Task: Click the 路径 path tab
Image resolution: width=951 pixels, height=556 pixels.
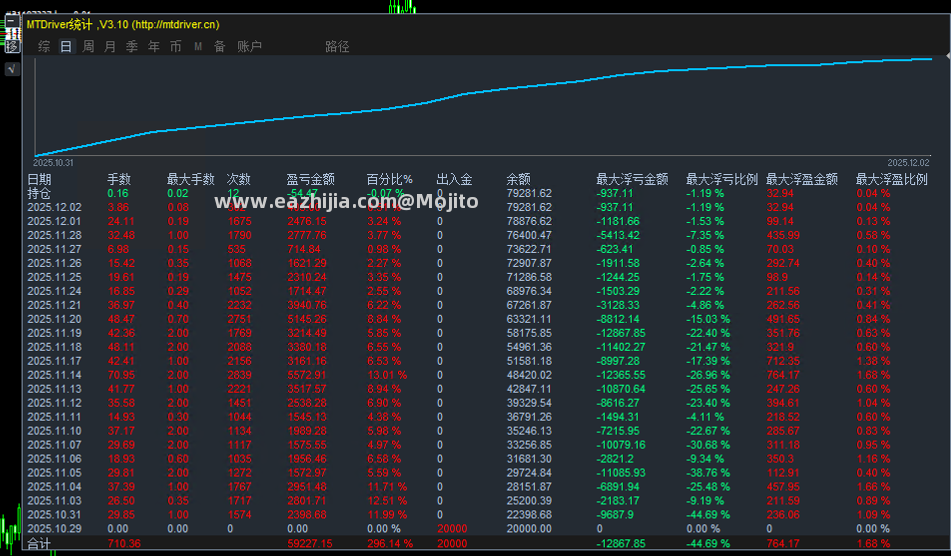Action: point(337,47)
